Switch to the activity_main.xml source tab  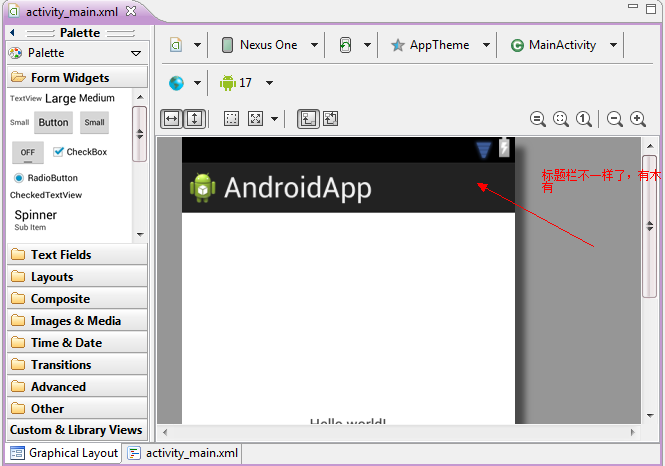[x=183, y=453]
